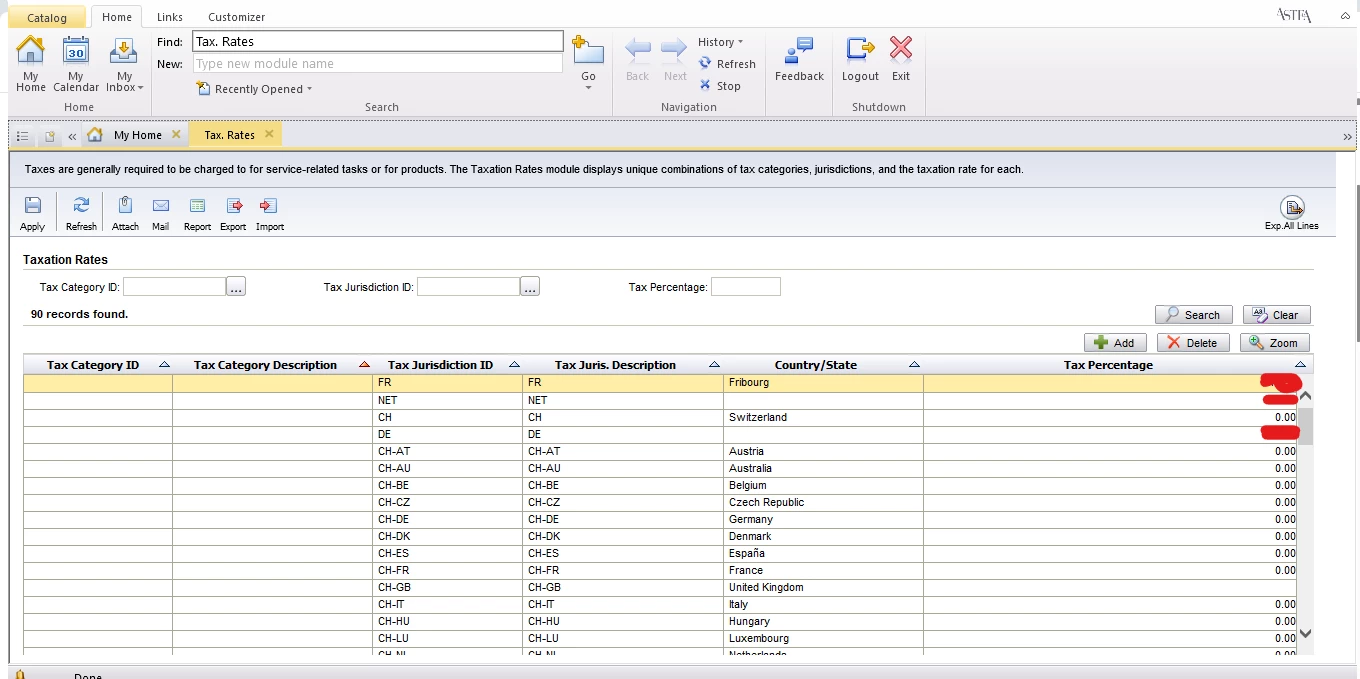Click the Feedback icon
The width and height of the screenshot is (1360, 679).
click(x=799, y=52)
